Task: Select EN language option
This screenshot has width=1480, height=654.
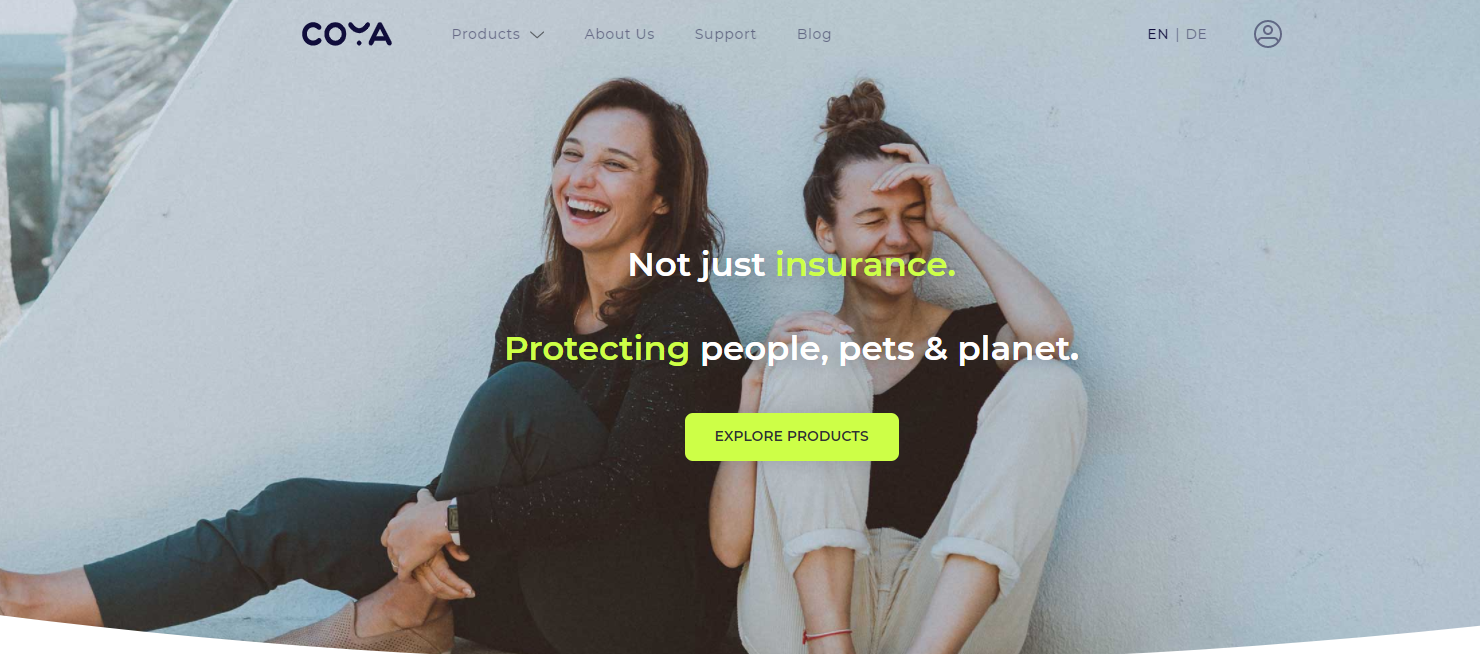Action: pos(1158,34)
